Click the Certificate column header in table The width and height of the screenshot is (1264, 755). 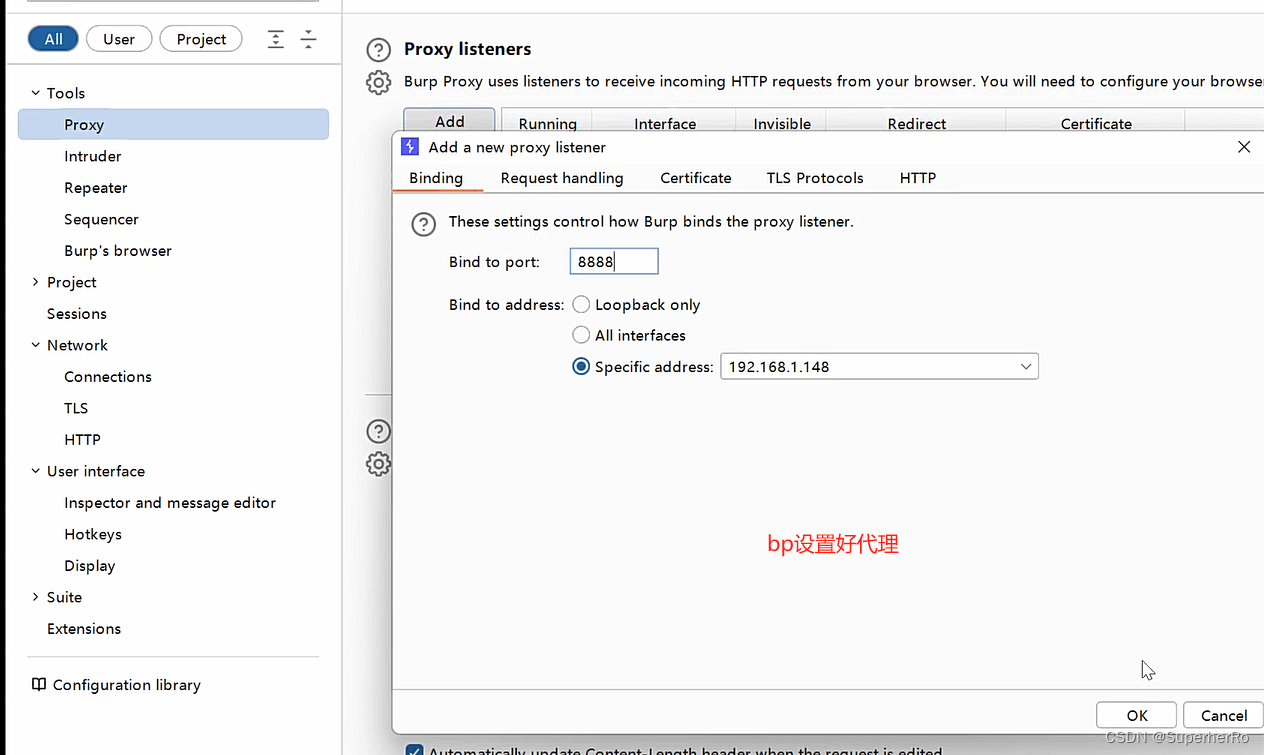coord(1096,123)
